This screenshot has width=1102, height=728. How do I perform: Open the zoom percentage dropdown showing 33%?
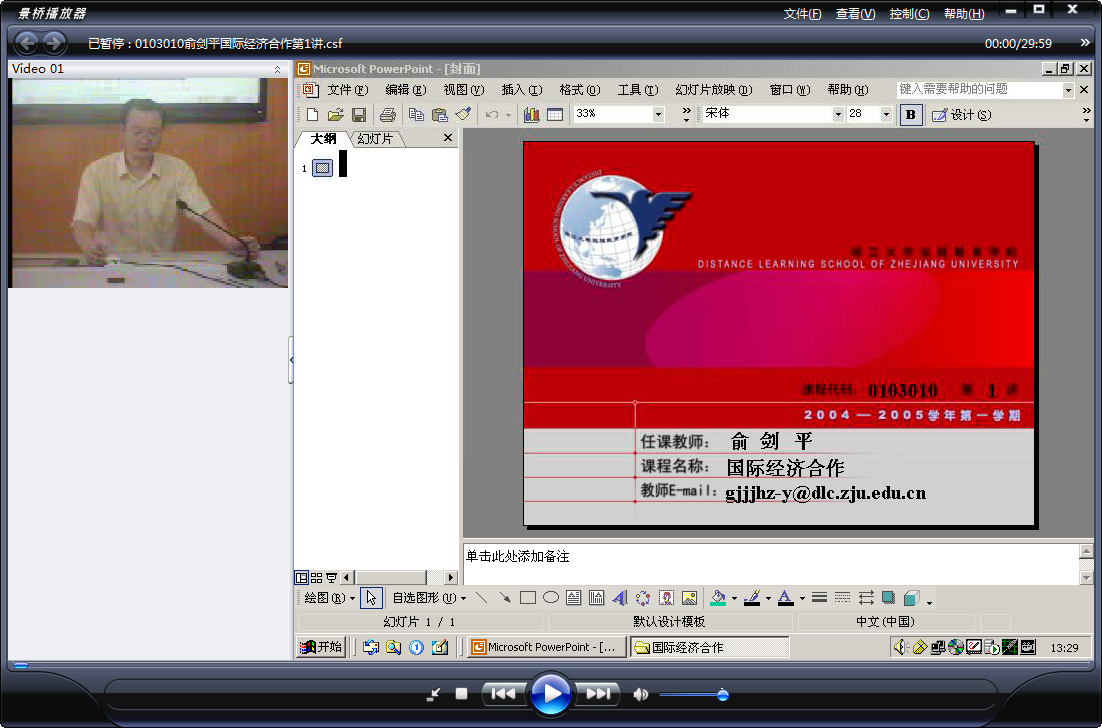658,114
